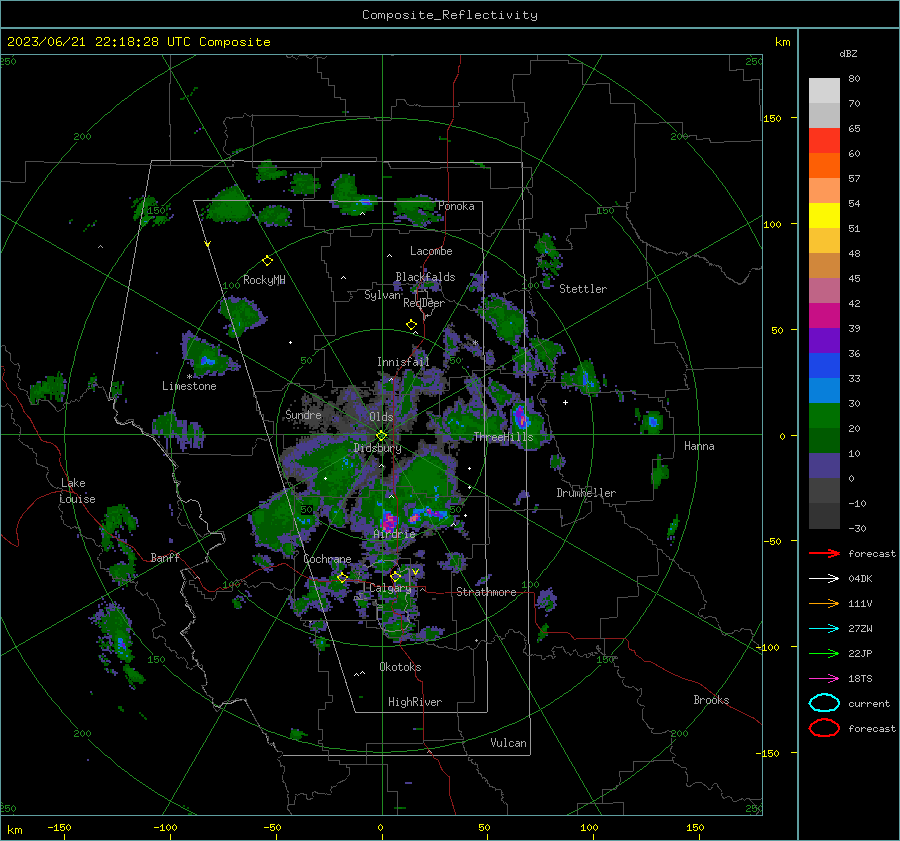Click the Lacombe city label
The image size is (900, 841).
(431, 251)
